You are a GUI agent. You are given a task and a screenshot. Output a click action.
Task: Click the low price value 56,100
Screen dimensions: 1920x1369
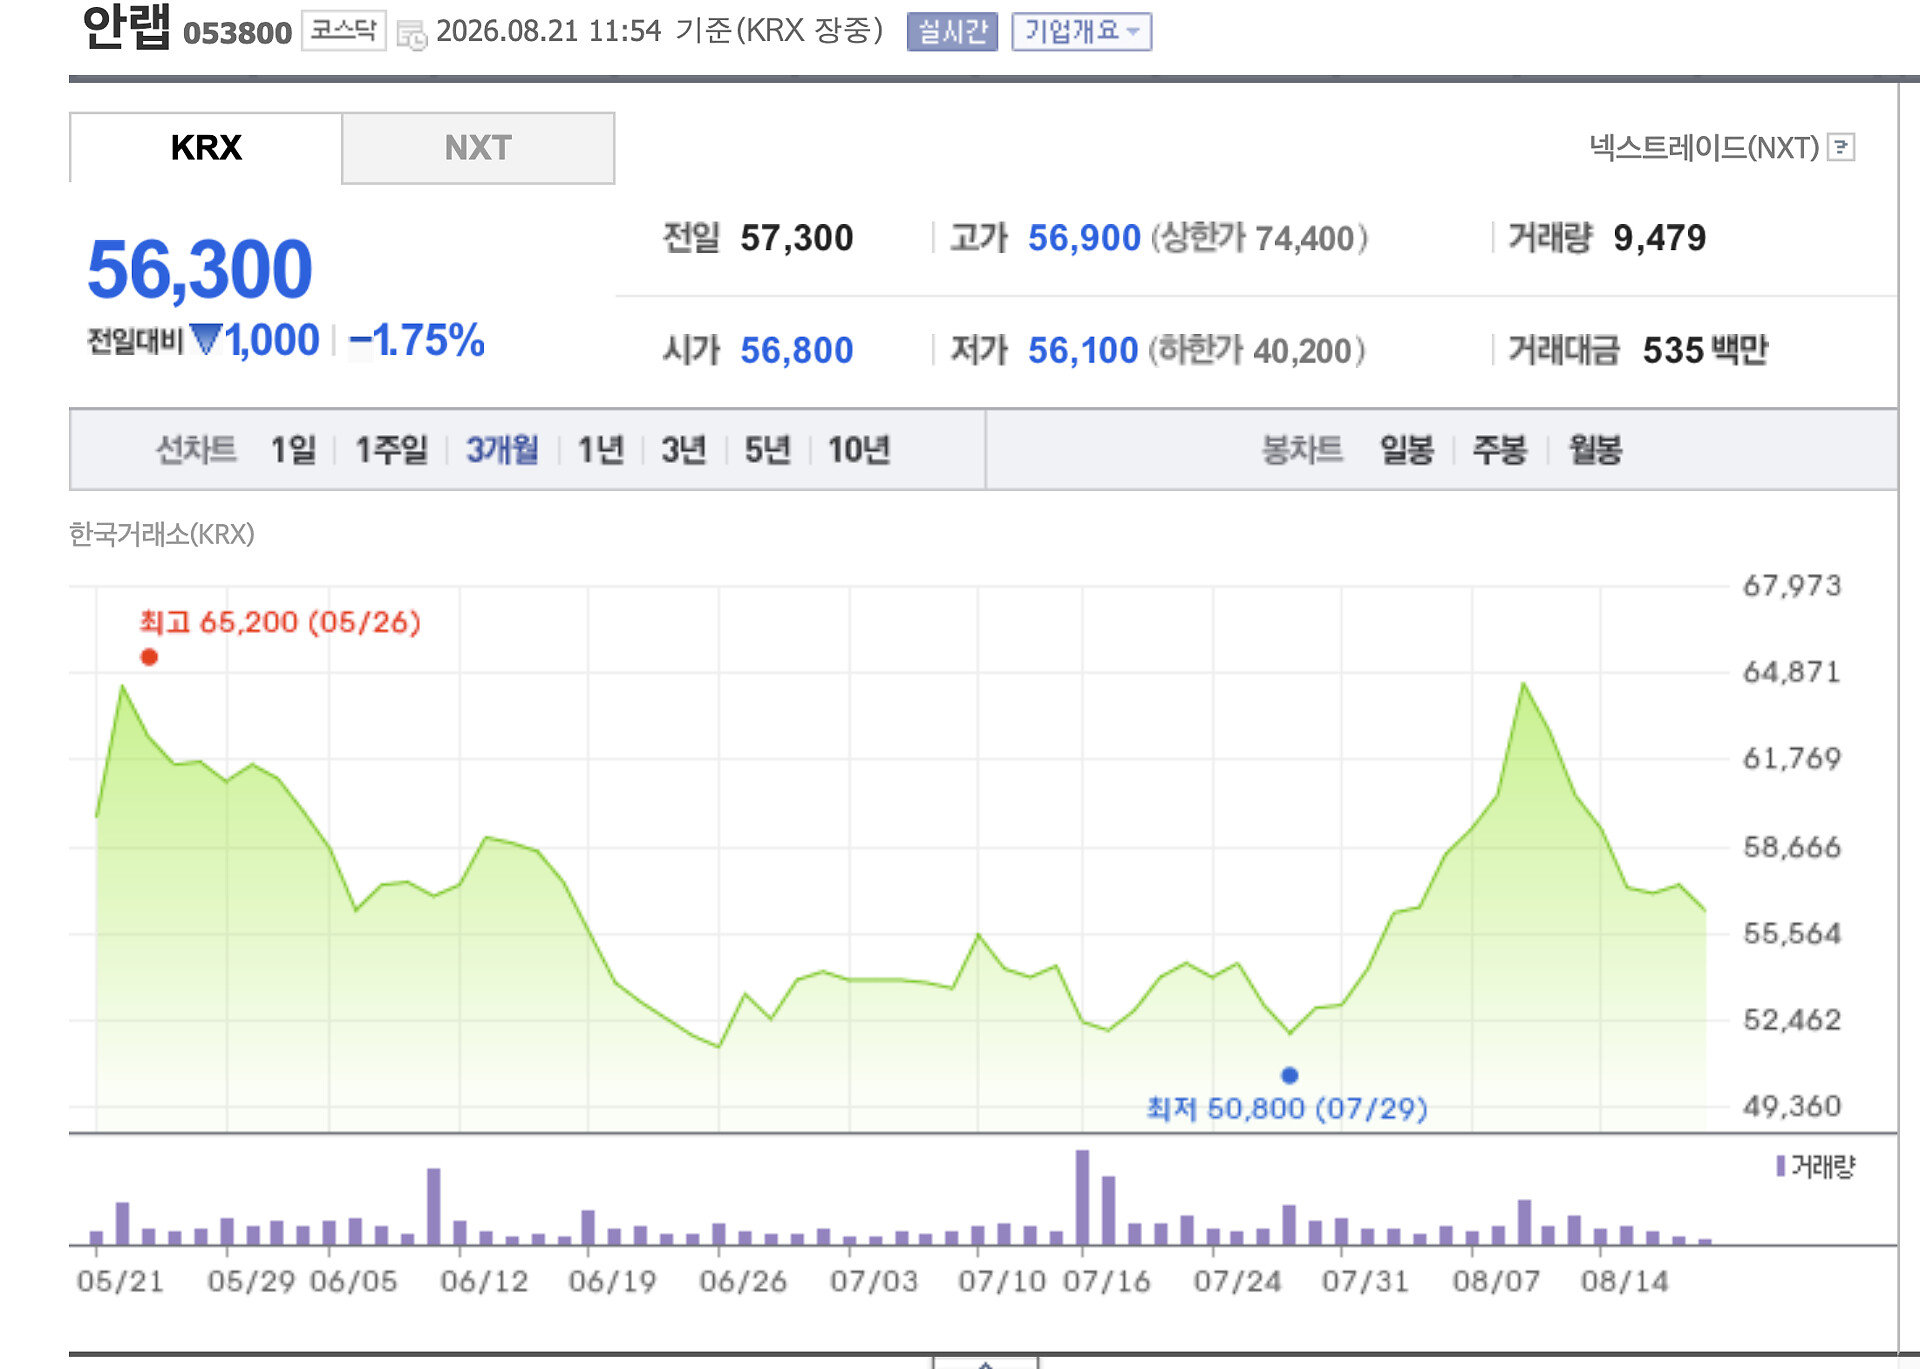point(1083,350)
